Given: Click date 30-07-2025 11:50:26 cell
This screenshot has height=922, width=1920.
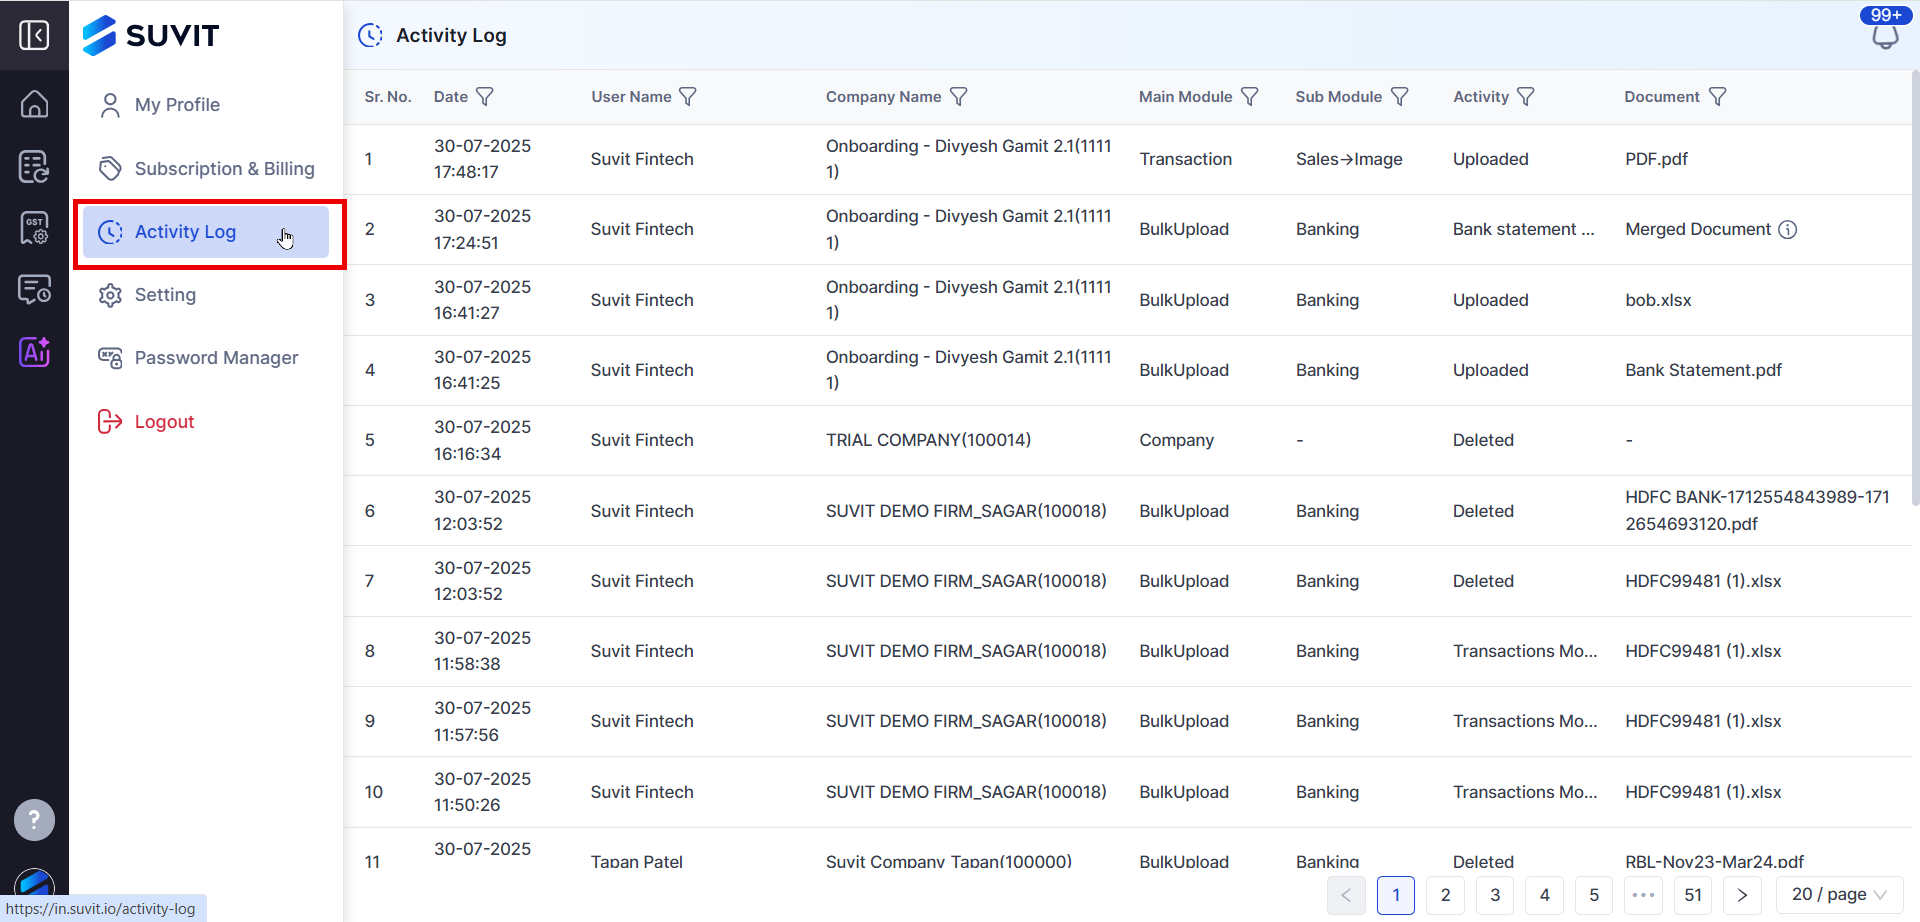Looking at the screenshot, I should (482, 792).
